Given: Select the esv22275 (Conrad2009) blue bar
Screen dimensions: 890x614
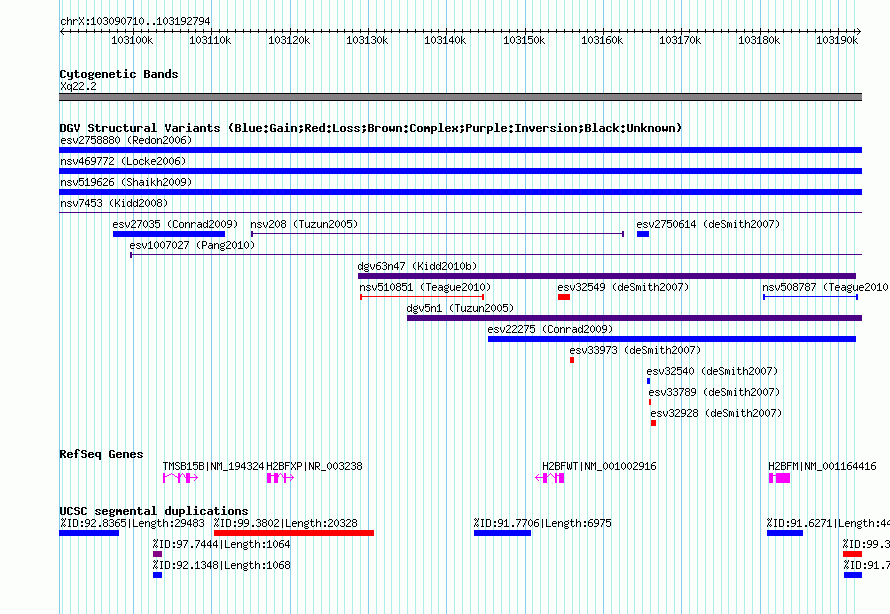Looking at the screenshot, I should point(671,339).
